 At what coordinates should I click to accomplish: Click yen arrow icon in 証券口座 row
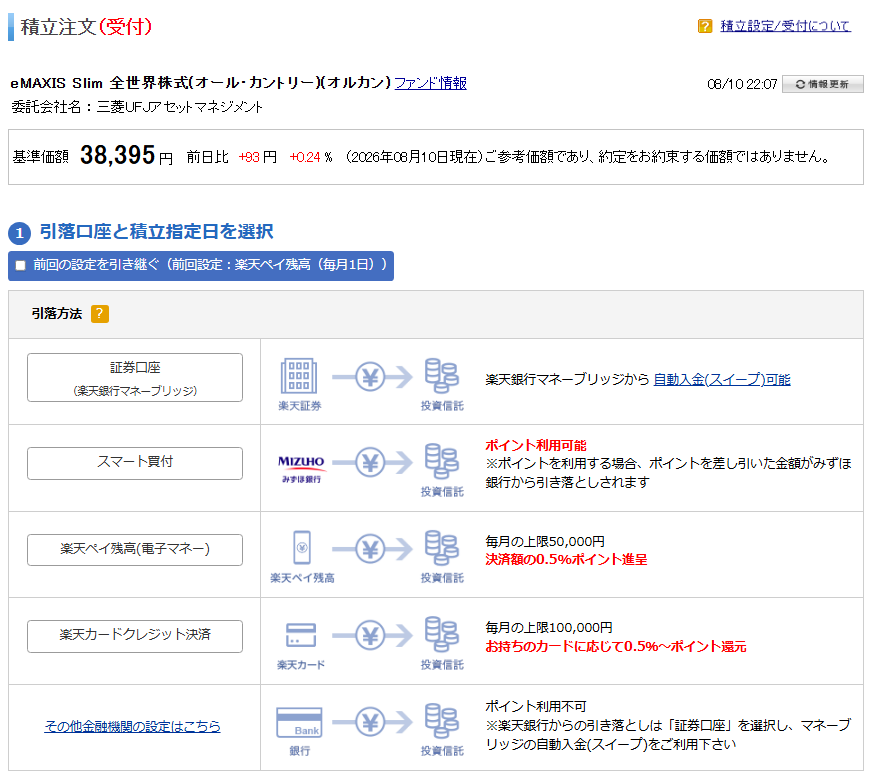(x=372, y=377)
